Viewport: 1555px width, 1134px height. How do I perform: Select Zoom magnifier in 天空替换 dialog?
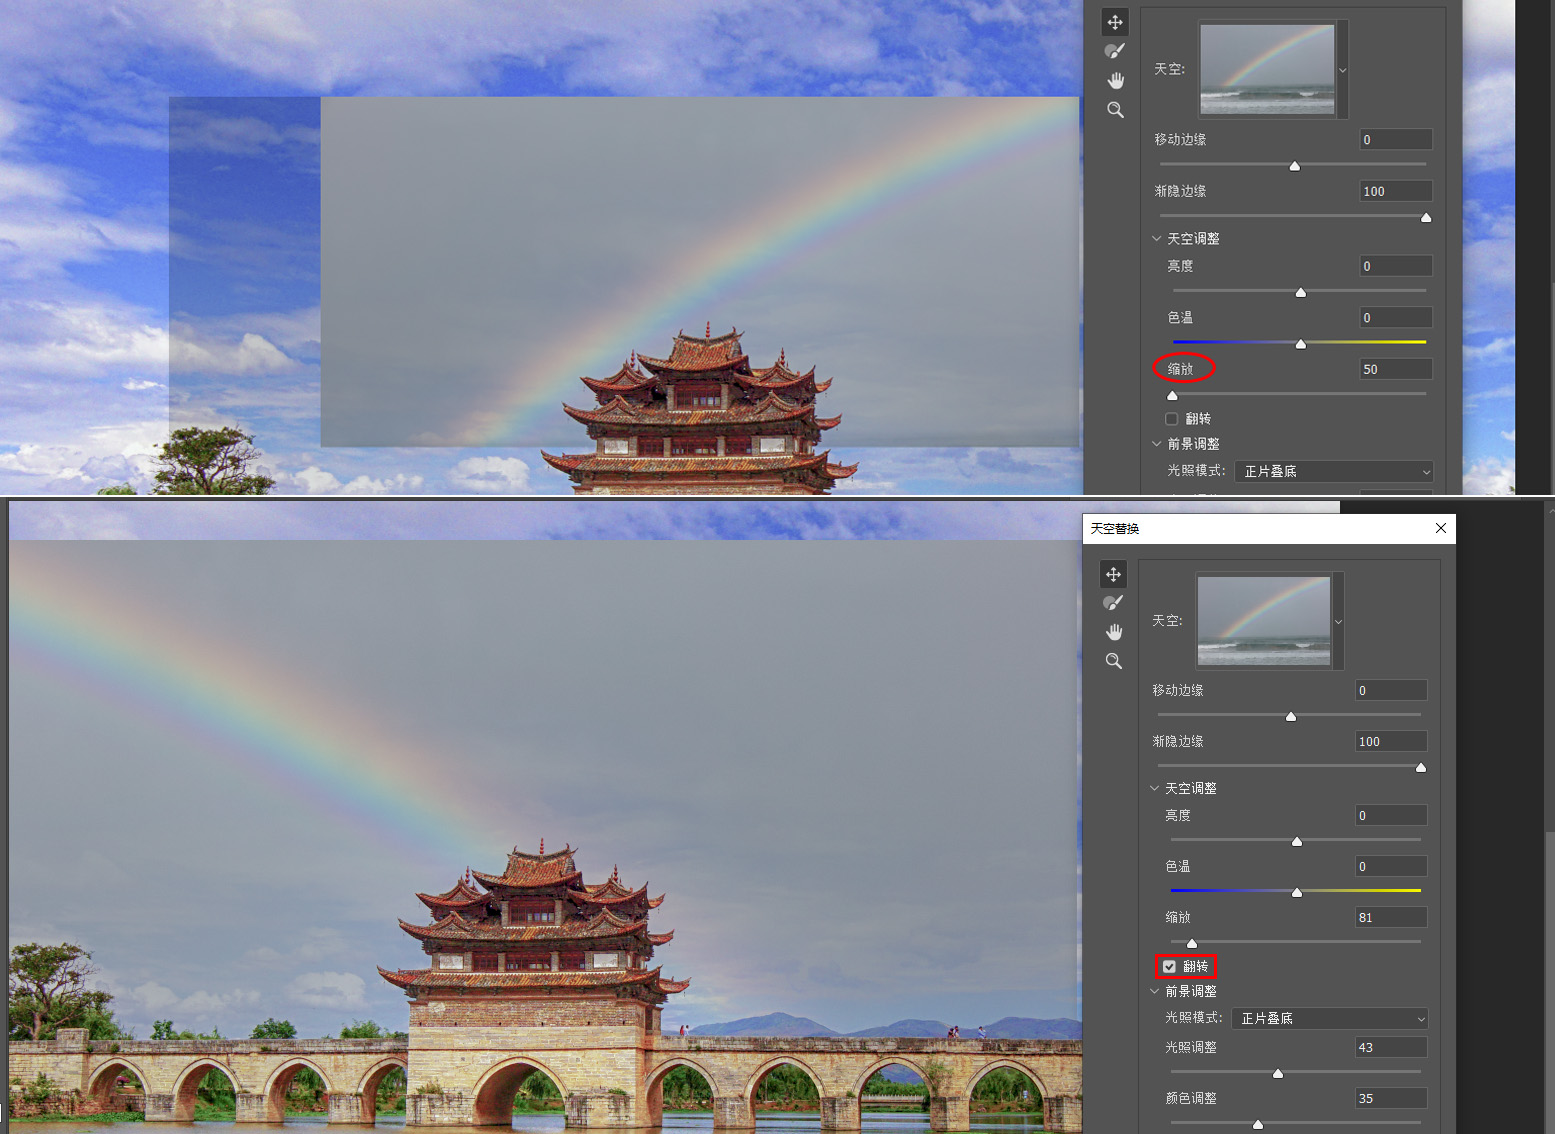click(1113, 661)
